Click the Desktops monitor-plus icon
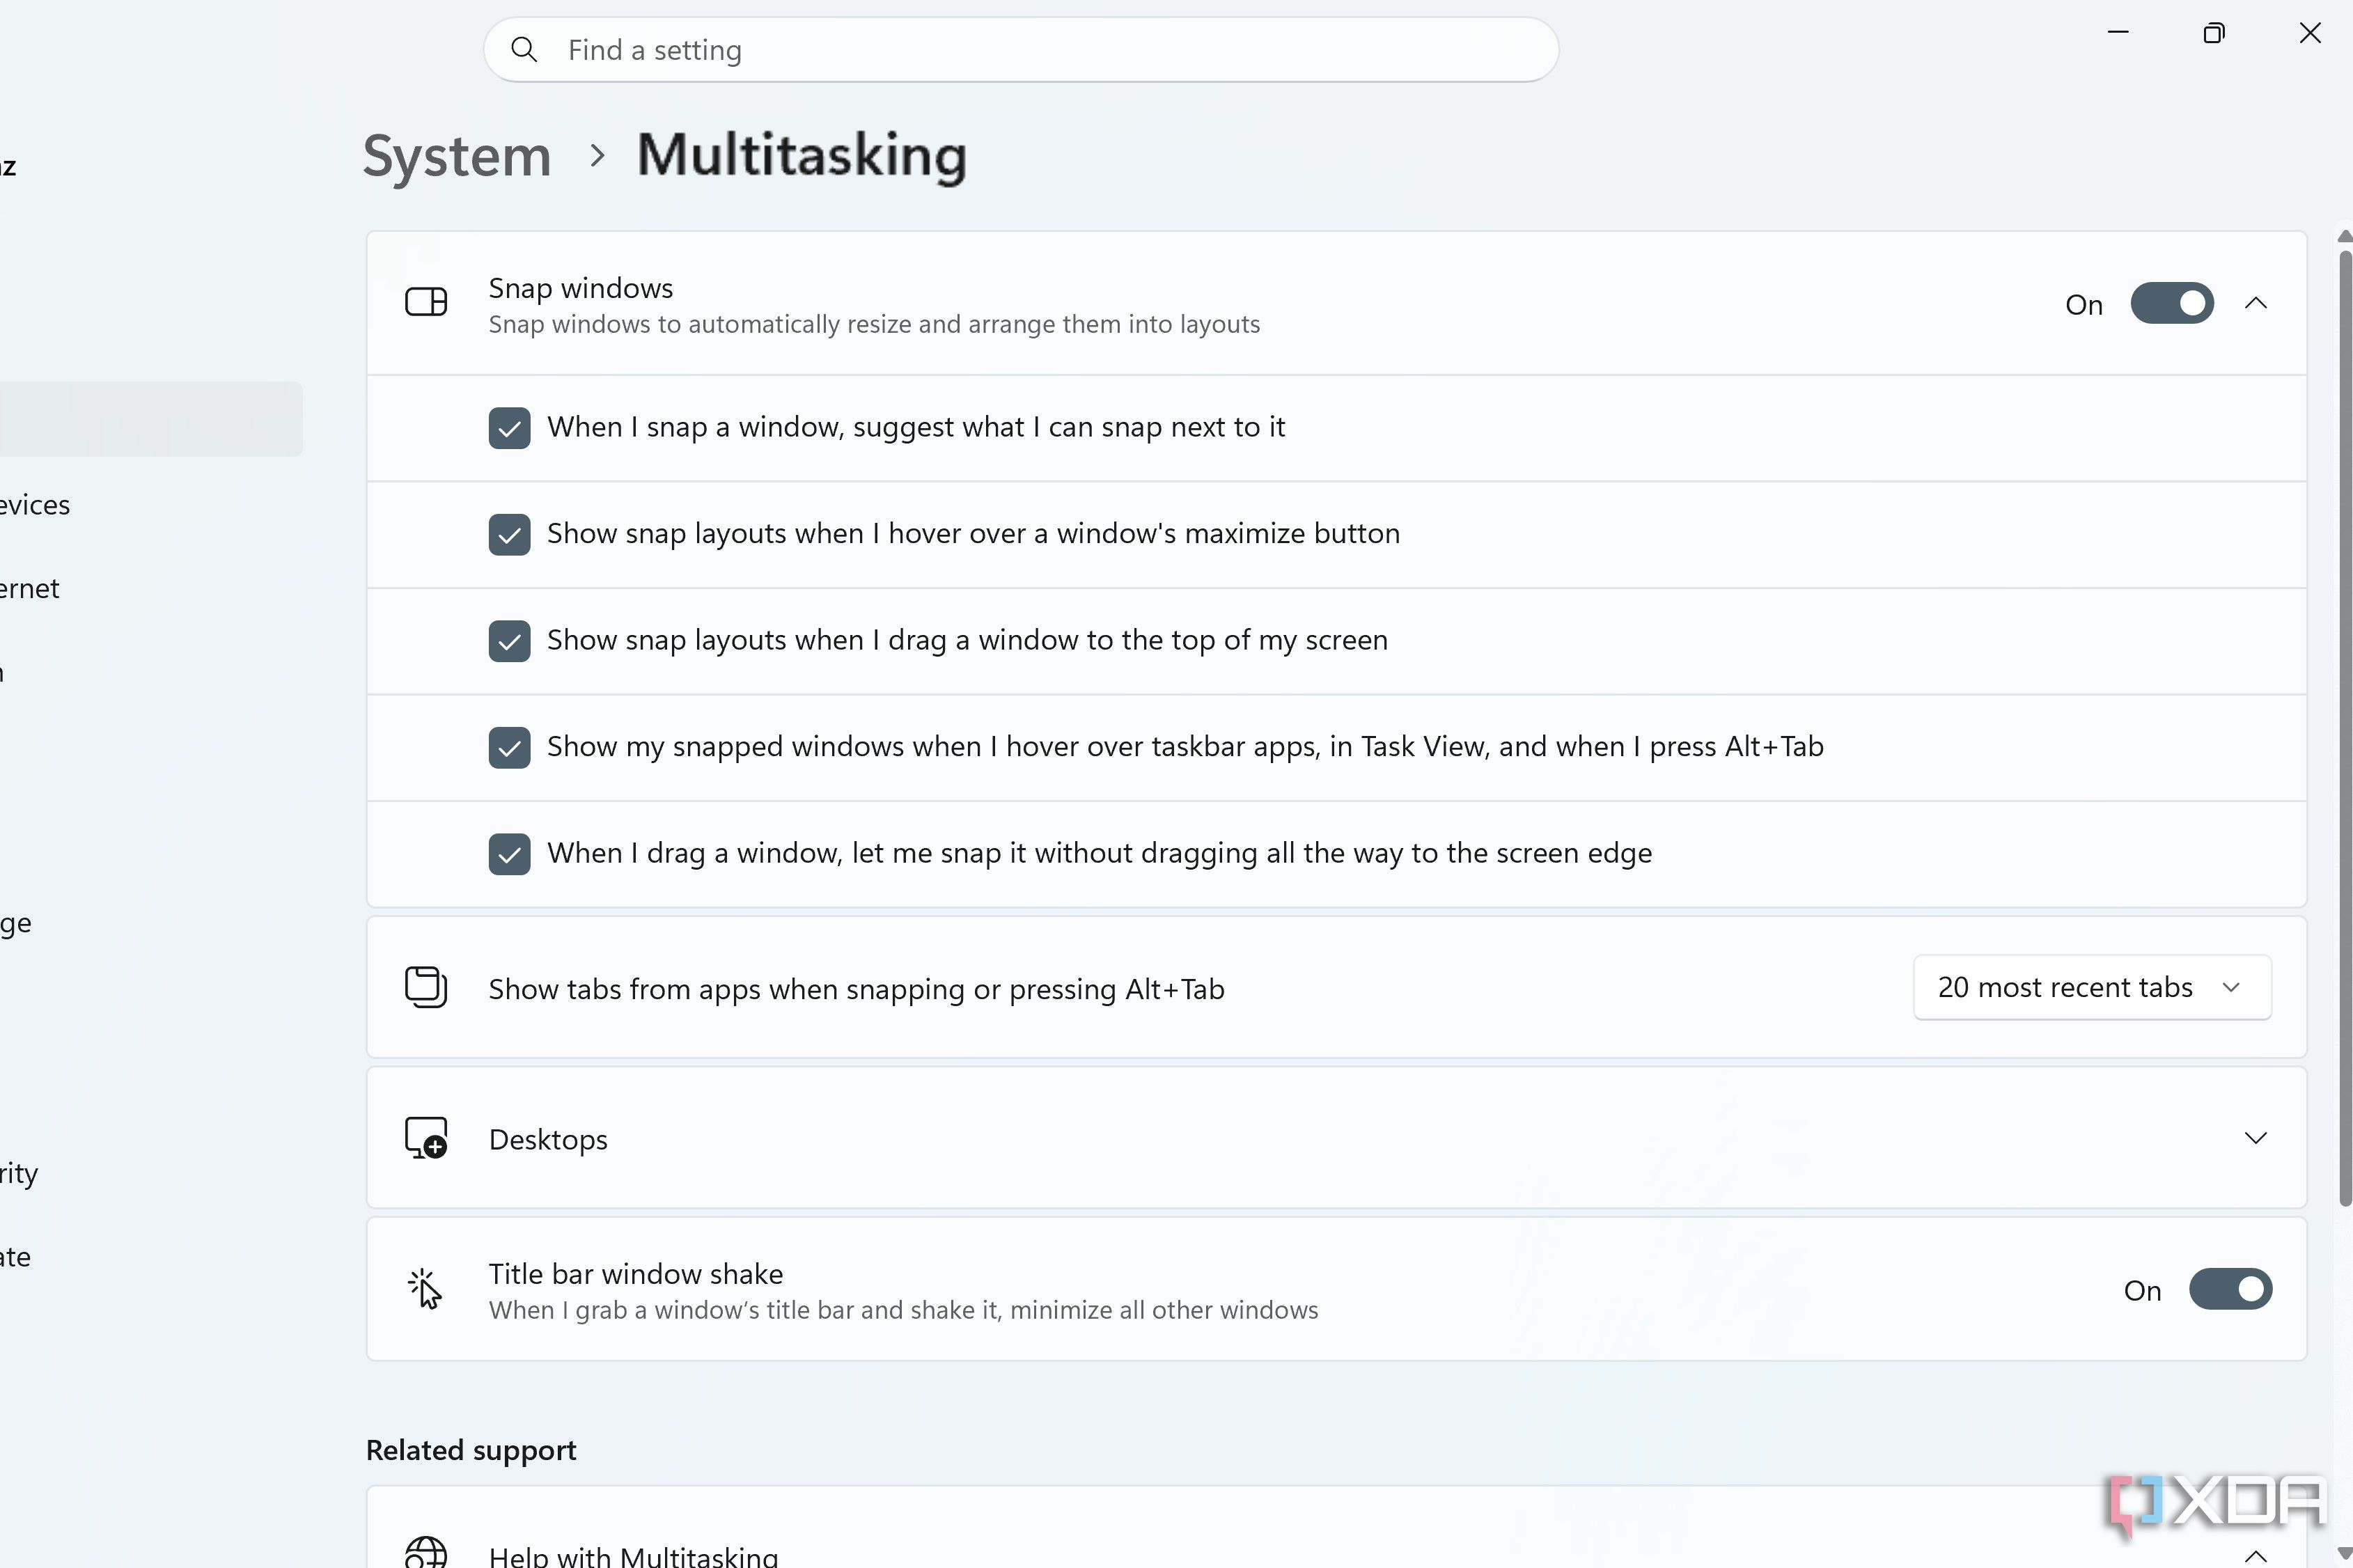Viewport: 2353px width, 1568px height. pyautogui.click(x=425, y=1138)
